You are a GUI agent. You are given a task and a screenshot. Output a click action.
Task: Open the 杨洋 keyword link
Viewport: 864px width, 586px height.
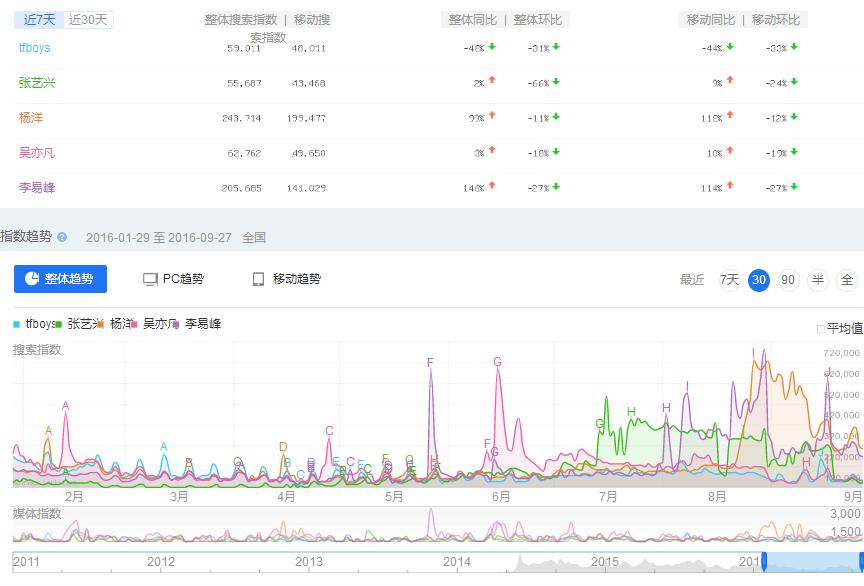[31, 117]
